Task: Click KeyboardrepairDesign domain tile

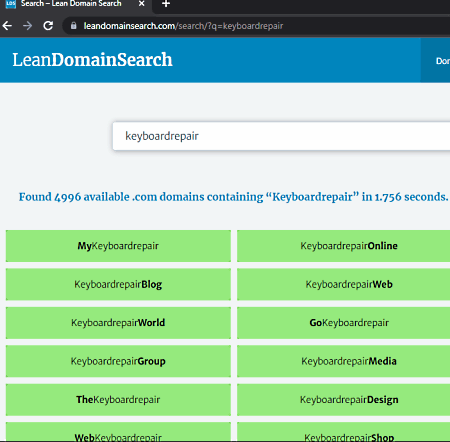Action: coord(343,400)
